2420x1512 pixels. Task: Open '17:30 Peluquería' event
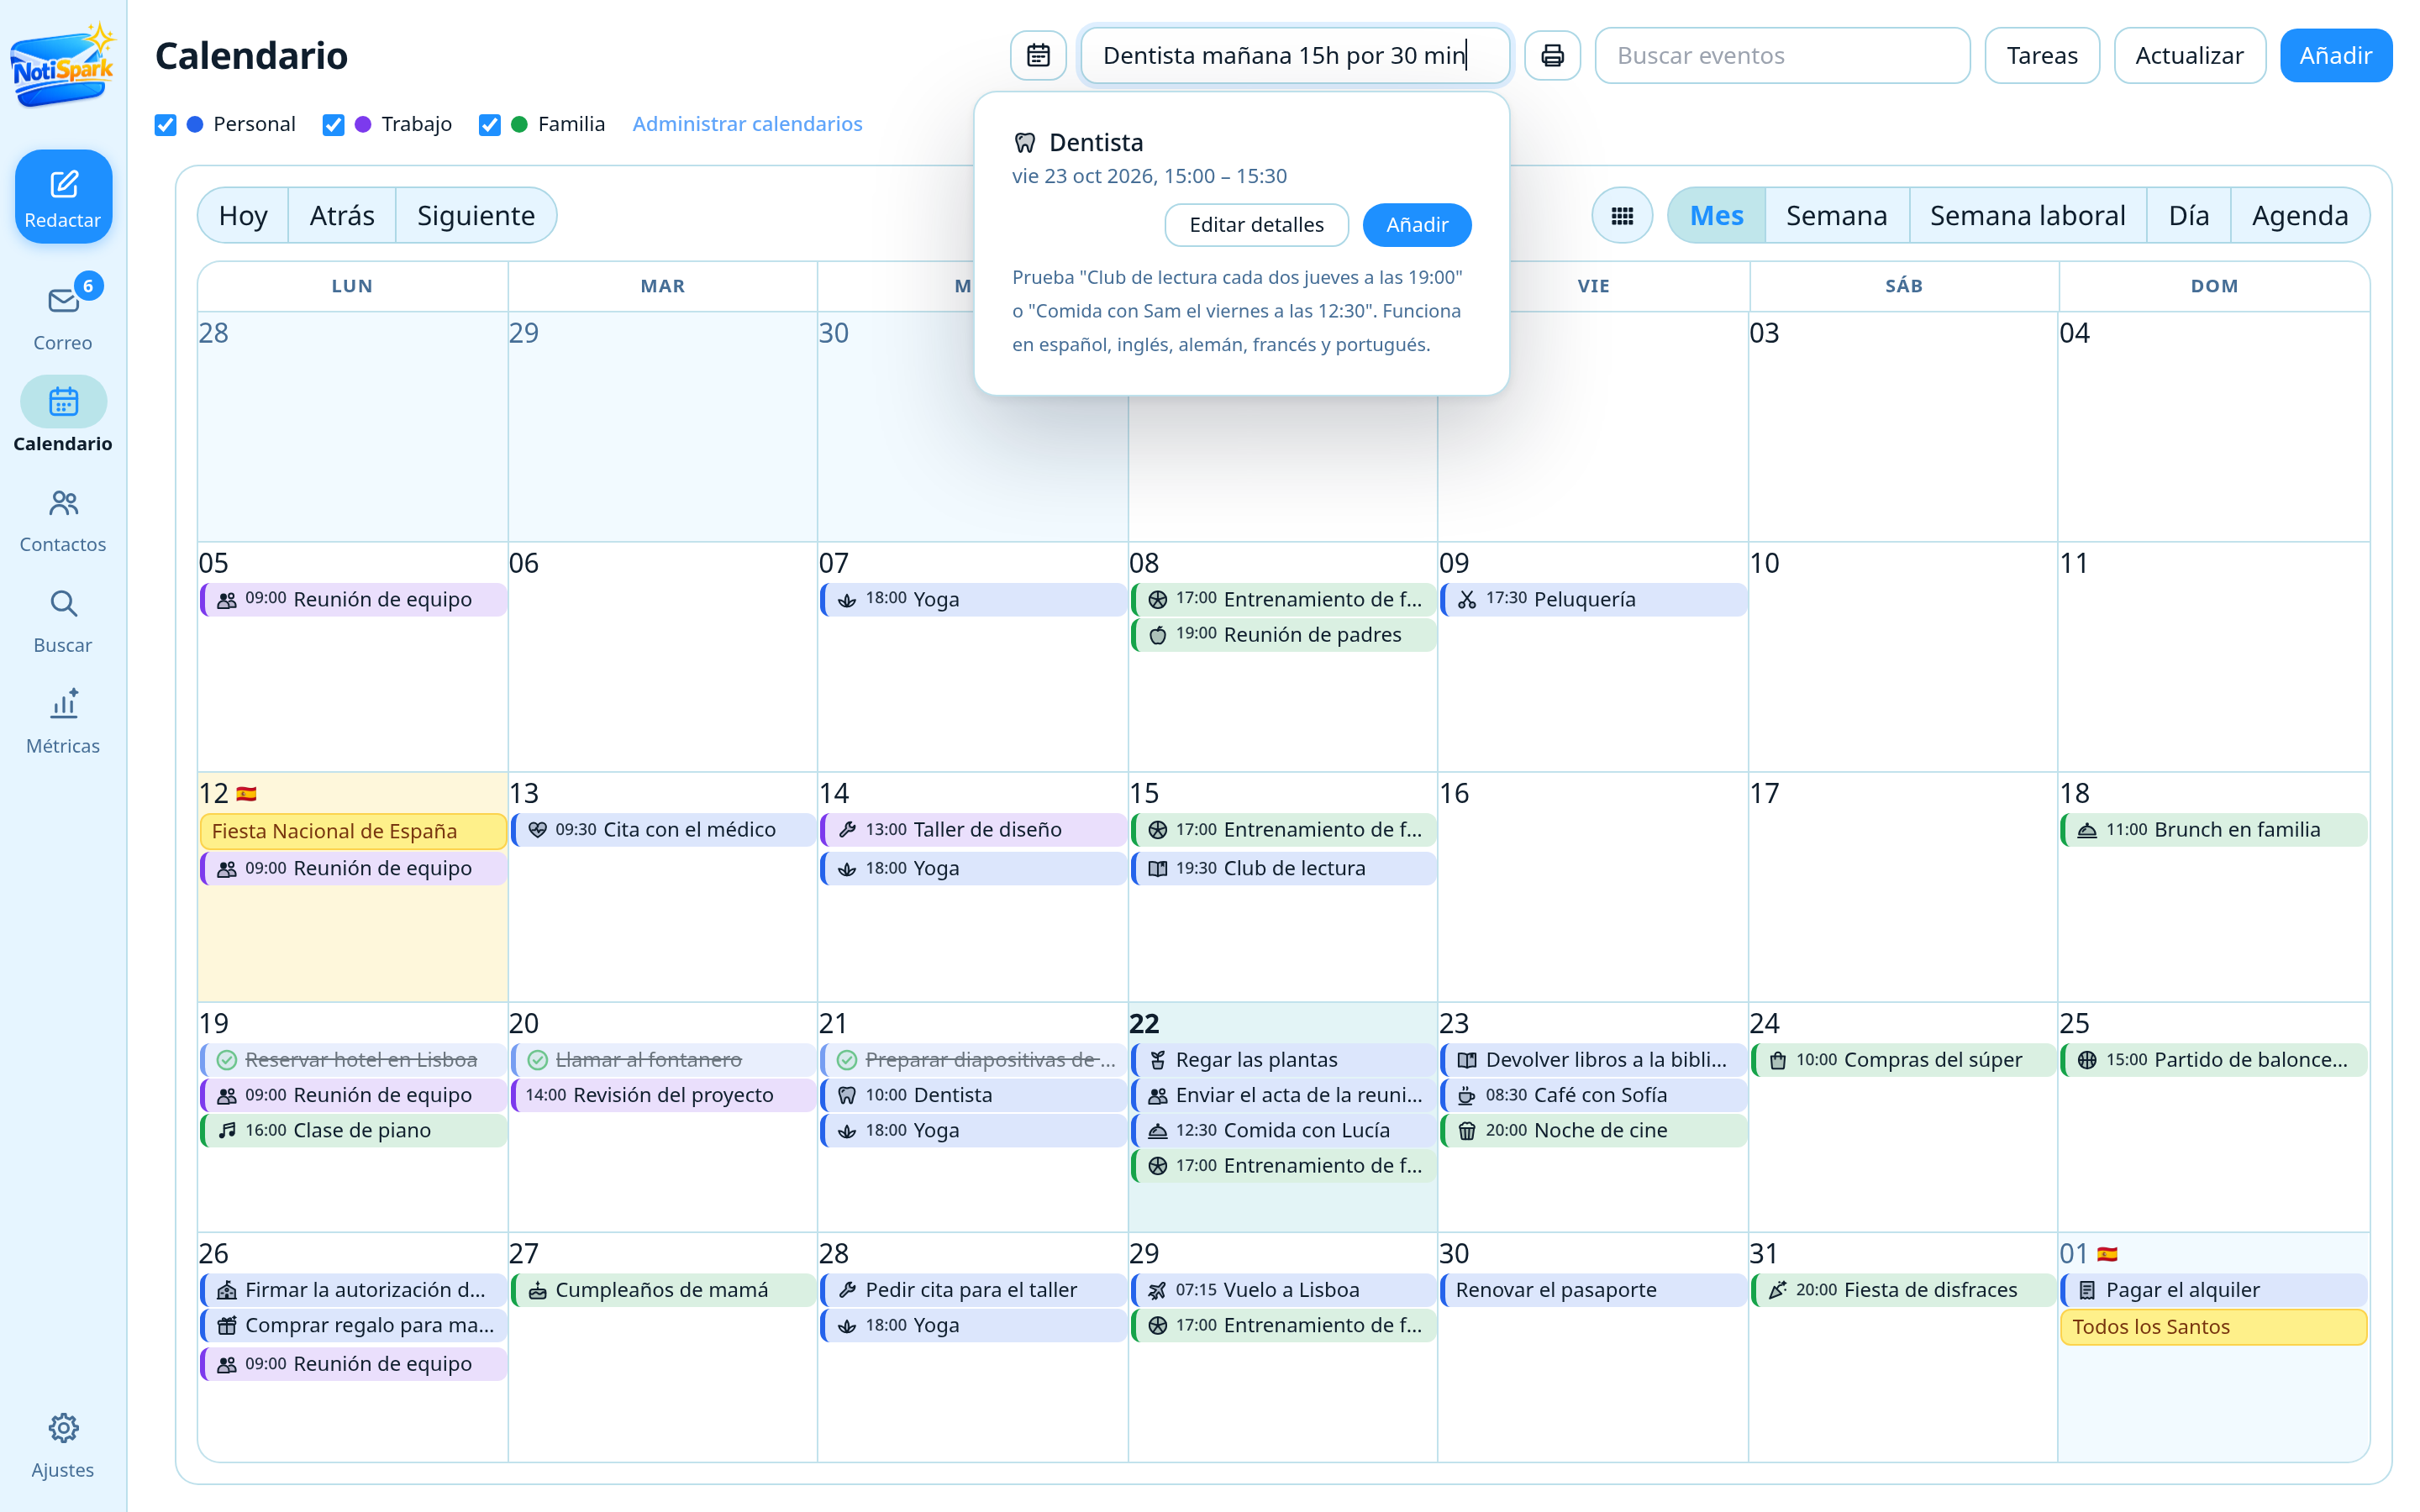click(x=1593, y=599)
